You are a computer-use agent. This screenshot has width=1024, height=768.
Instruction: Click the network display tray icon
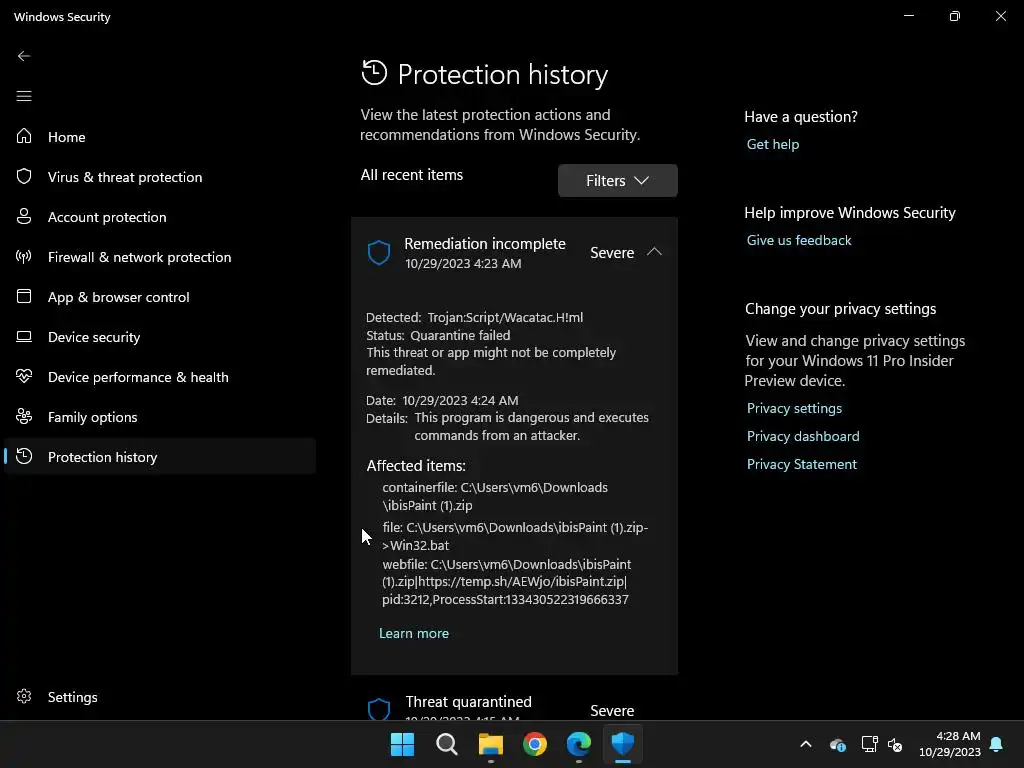click(x=869, y=744)
